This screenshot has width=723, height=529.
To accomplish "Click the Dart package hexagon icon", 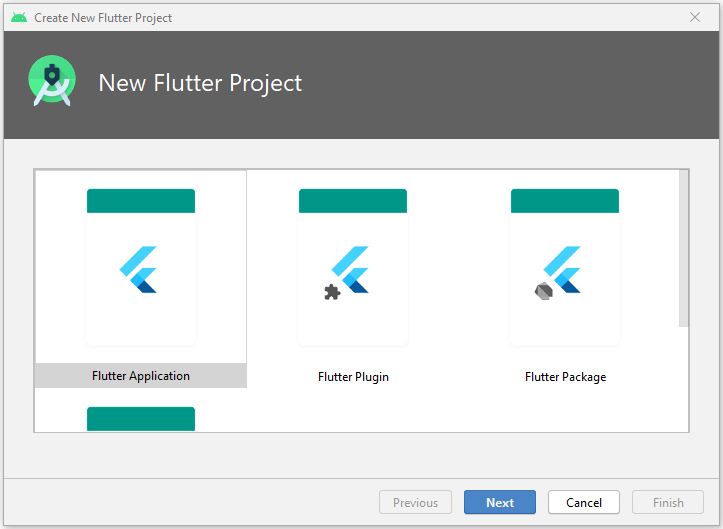I will click(x=544, y=291).
